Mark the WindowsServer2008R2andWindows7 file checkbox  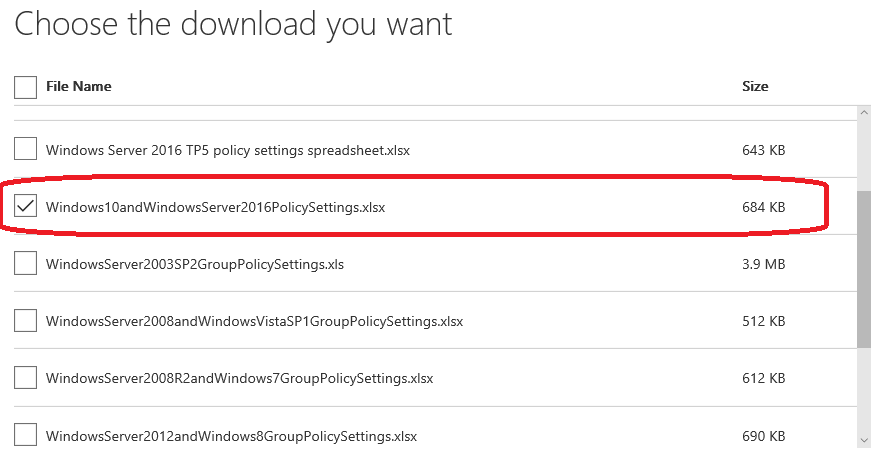25,379
